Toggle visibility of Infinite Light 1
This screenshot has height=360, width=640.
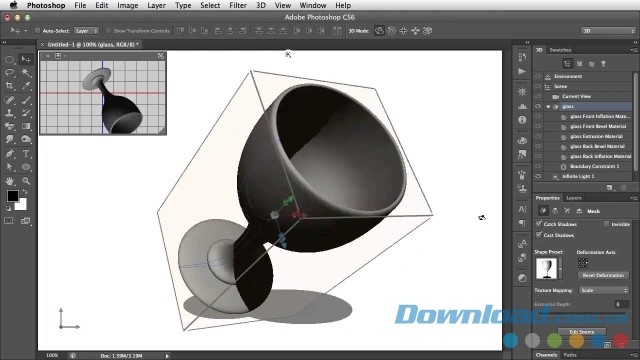(538, 176)
